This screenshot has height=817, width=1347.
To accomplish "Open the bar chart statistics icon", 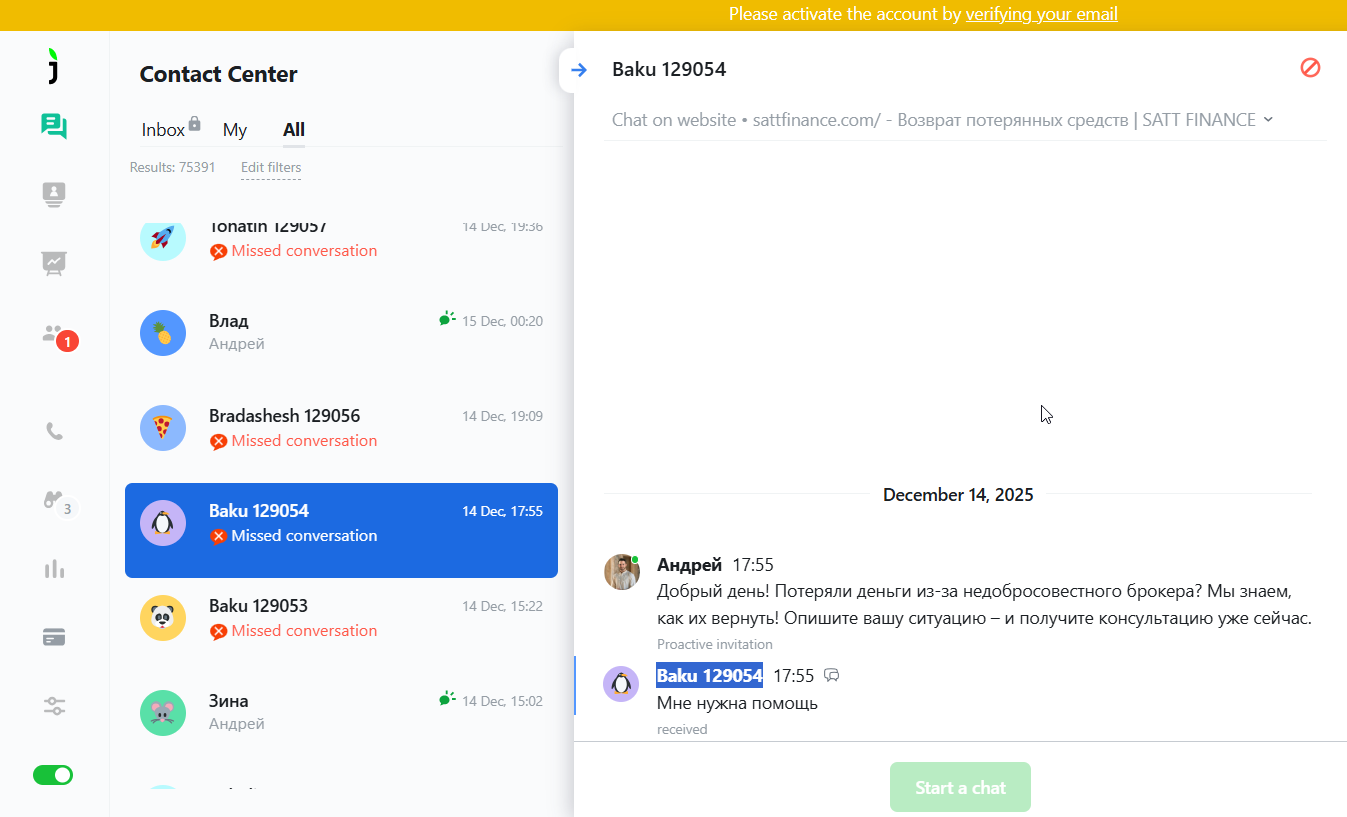I will (x=54, y=569).
